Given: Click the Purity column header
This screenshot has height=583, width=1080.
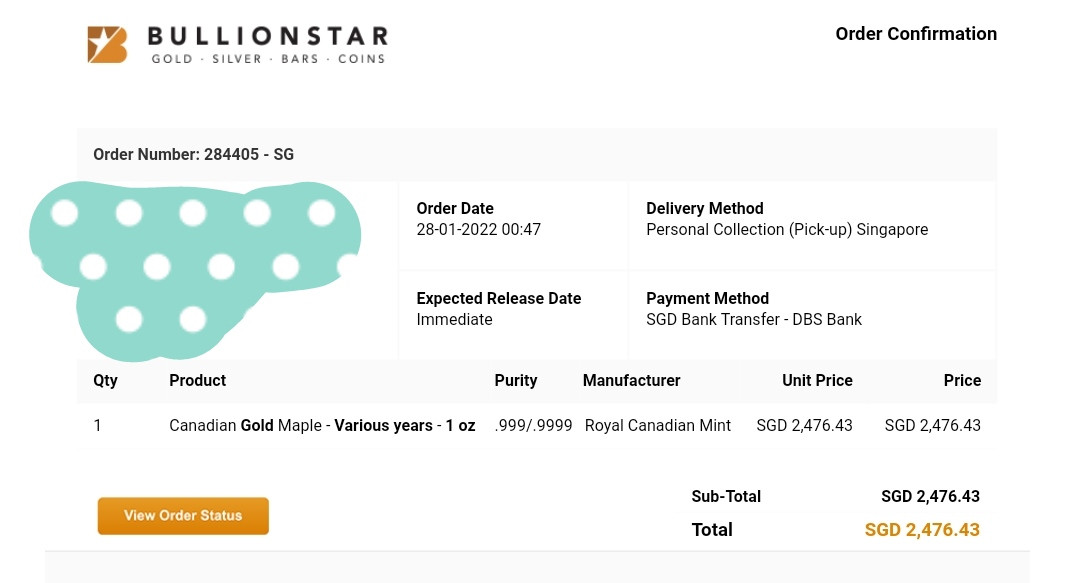Looking at the screenshot, I should tap(516, 381).
